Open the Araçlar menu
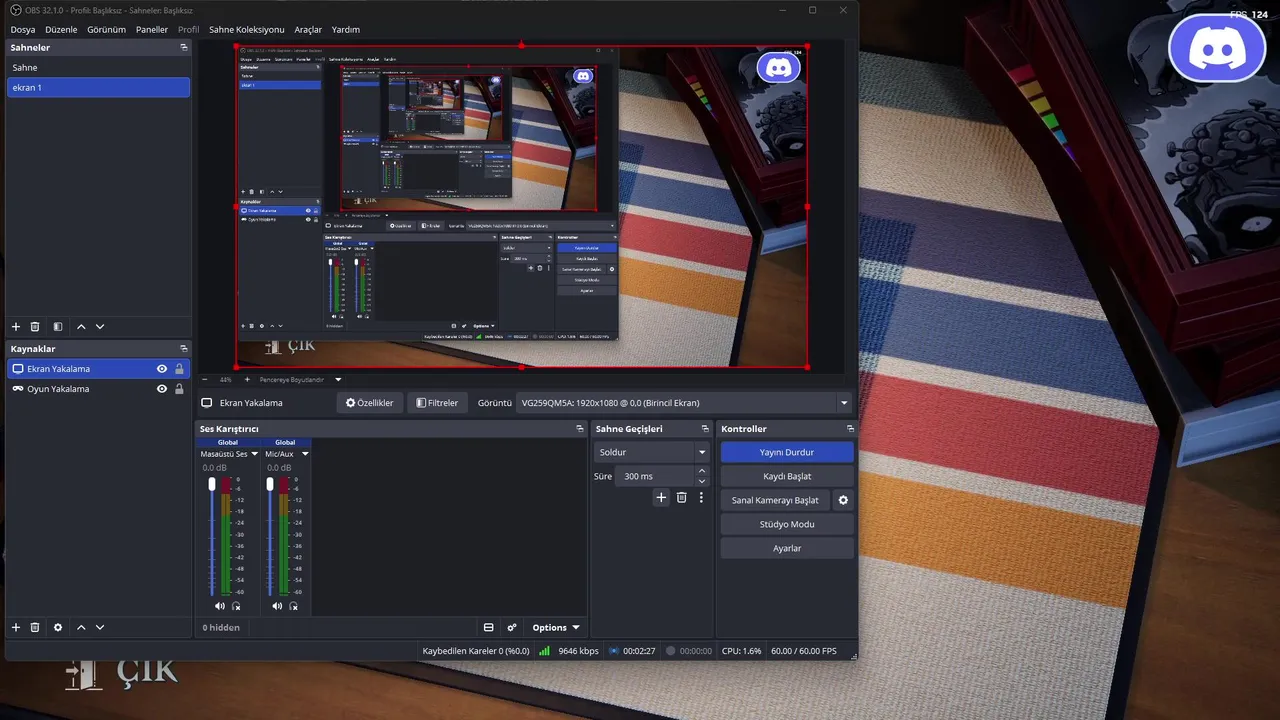The width and height of the screenshot is (1280, 720). pyautogui.click(x=308, y=29)
